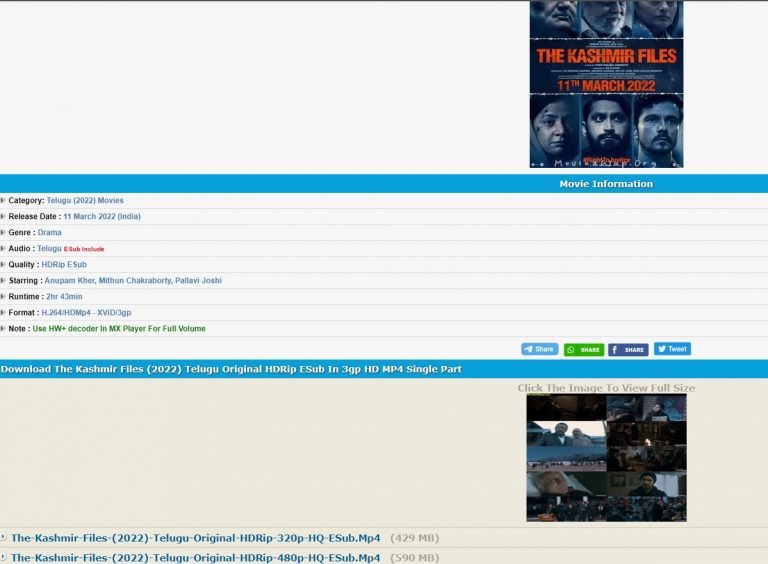Click the arrow bullet beside Runtime

[3, 297]
